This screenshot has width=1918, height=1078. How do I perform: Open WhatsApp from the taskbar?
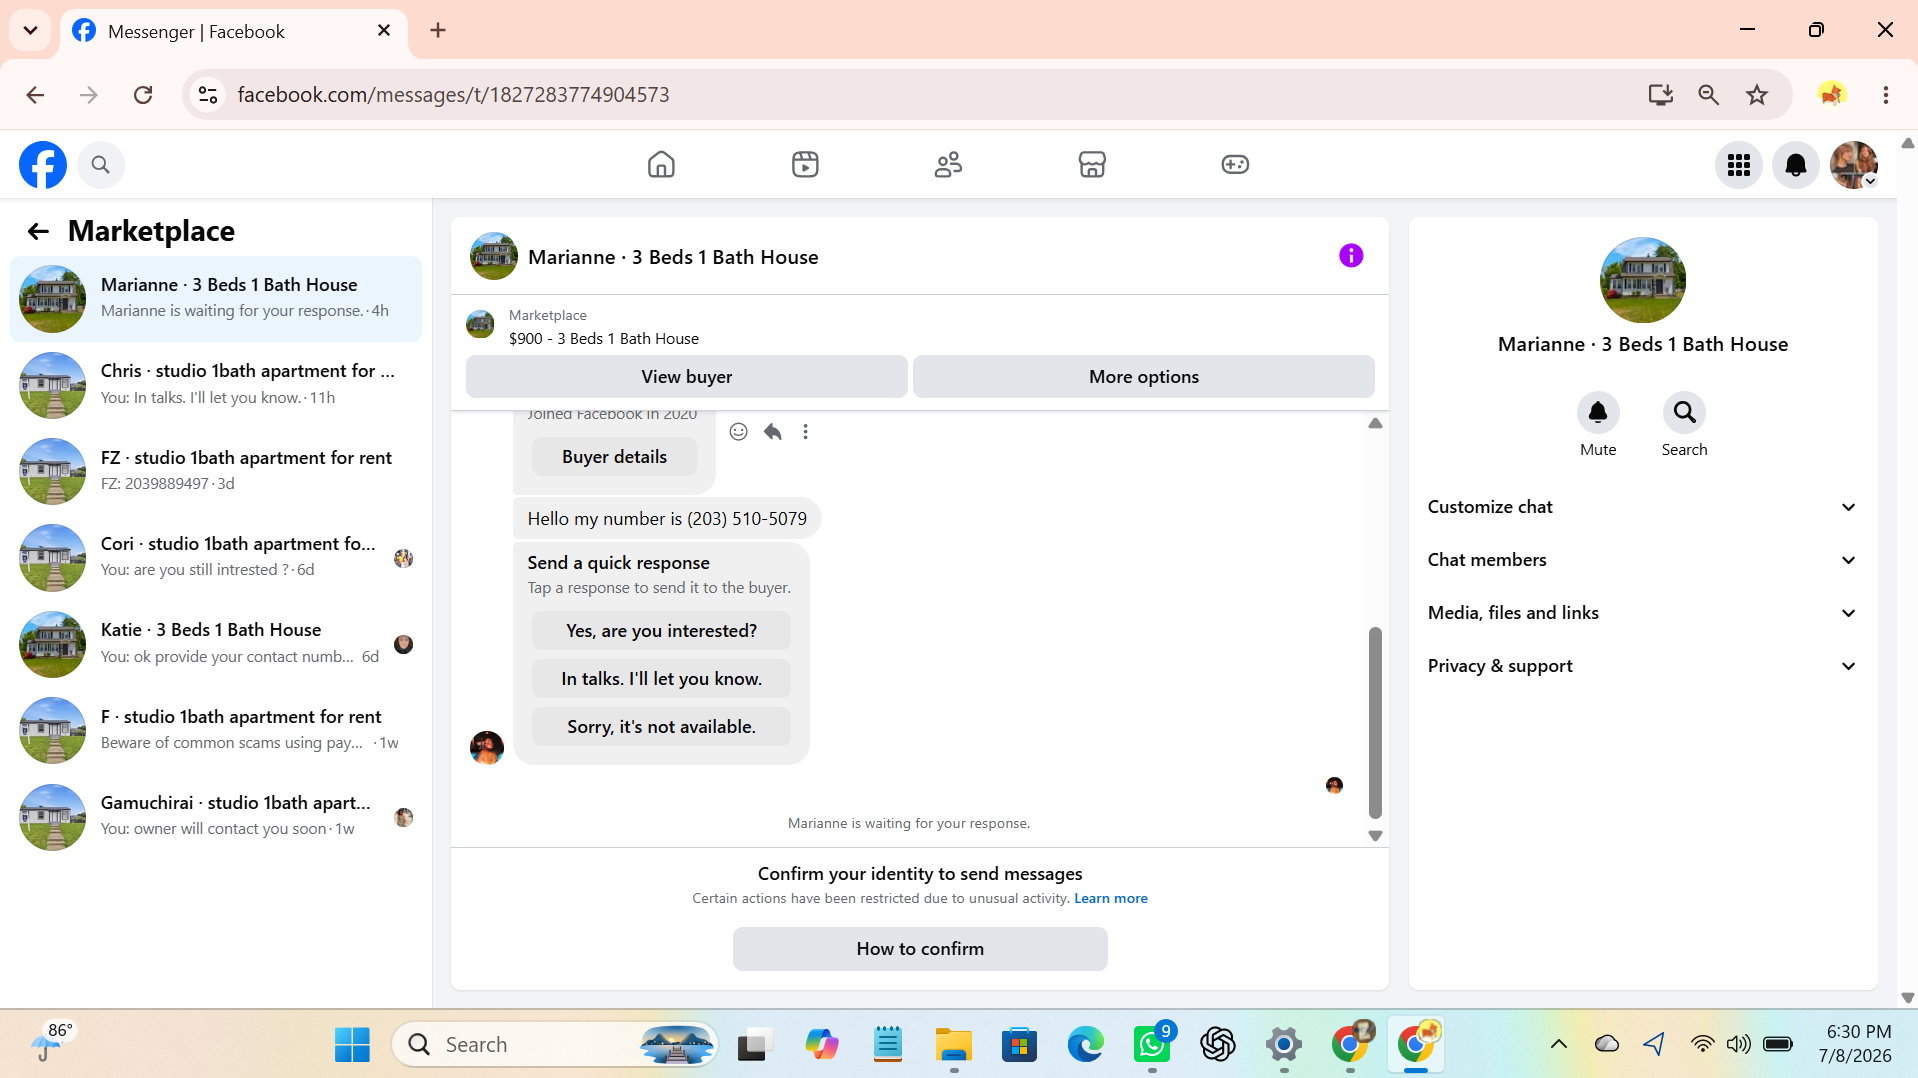pos(1152,1045)
